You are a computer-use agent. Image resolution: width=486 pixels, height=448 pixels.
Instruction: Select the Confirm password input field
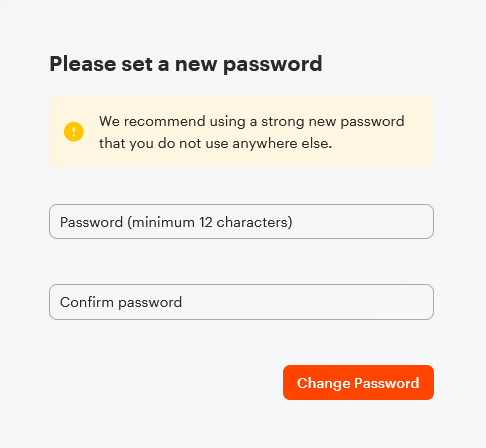pyautogui.click(x=241, y=302)
